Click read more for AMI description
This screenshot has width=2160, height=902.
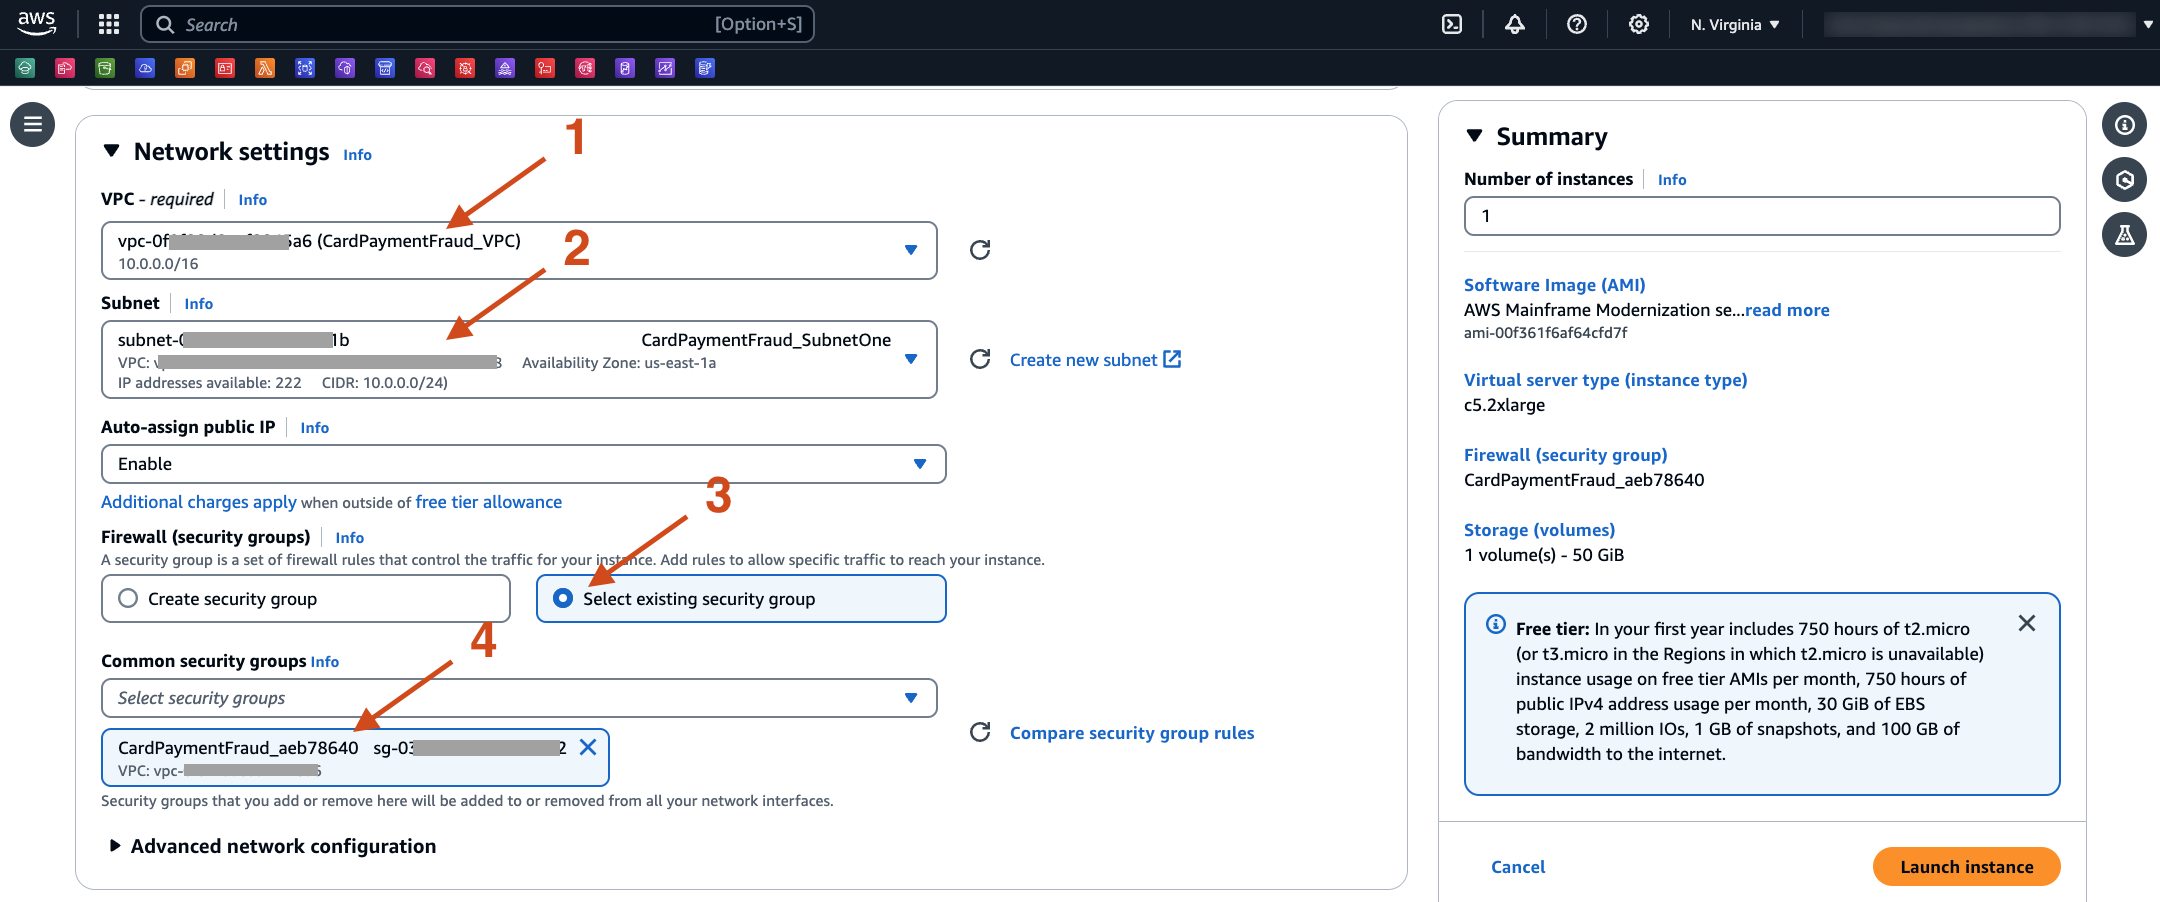click(x=1787, y=310)
